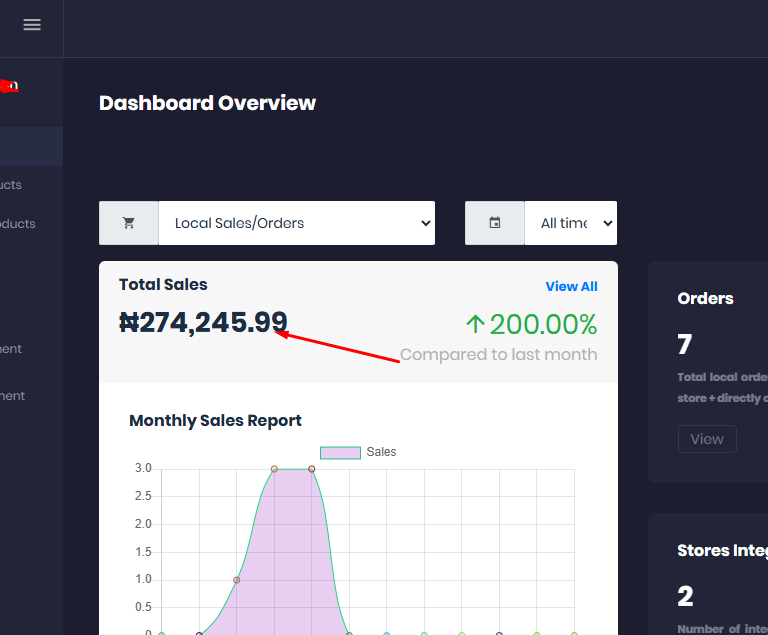Select the first chart data point at 3.0
This screenshot has width=768, height=635.
pyautogui.click(x=274, y=469)
